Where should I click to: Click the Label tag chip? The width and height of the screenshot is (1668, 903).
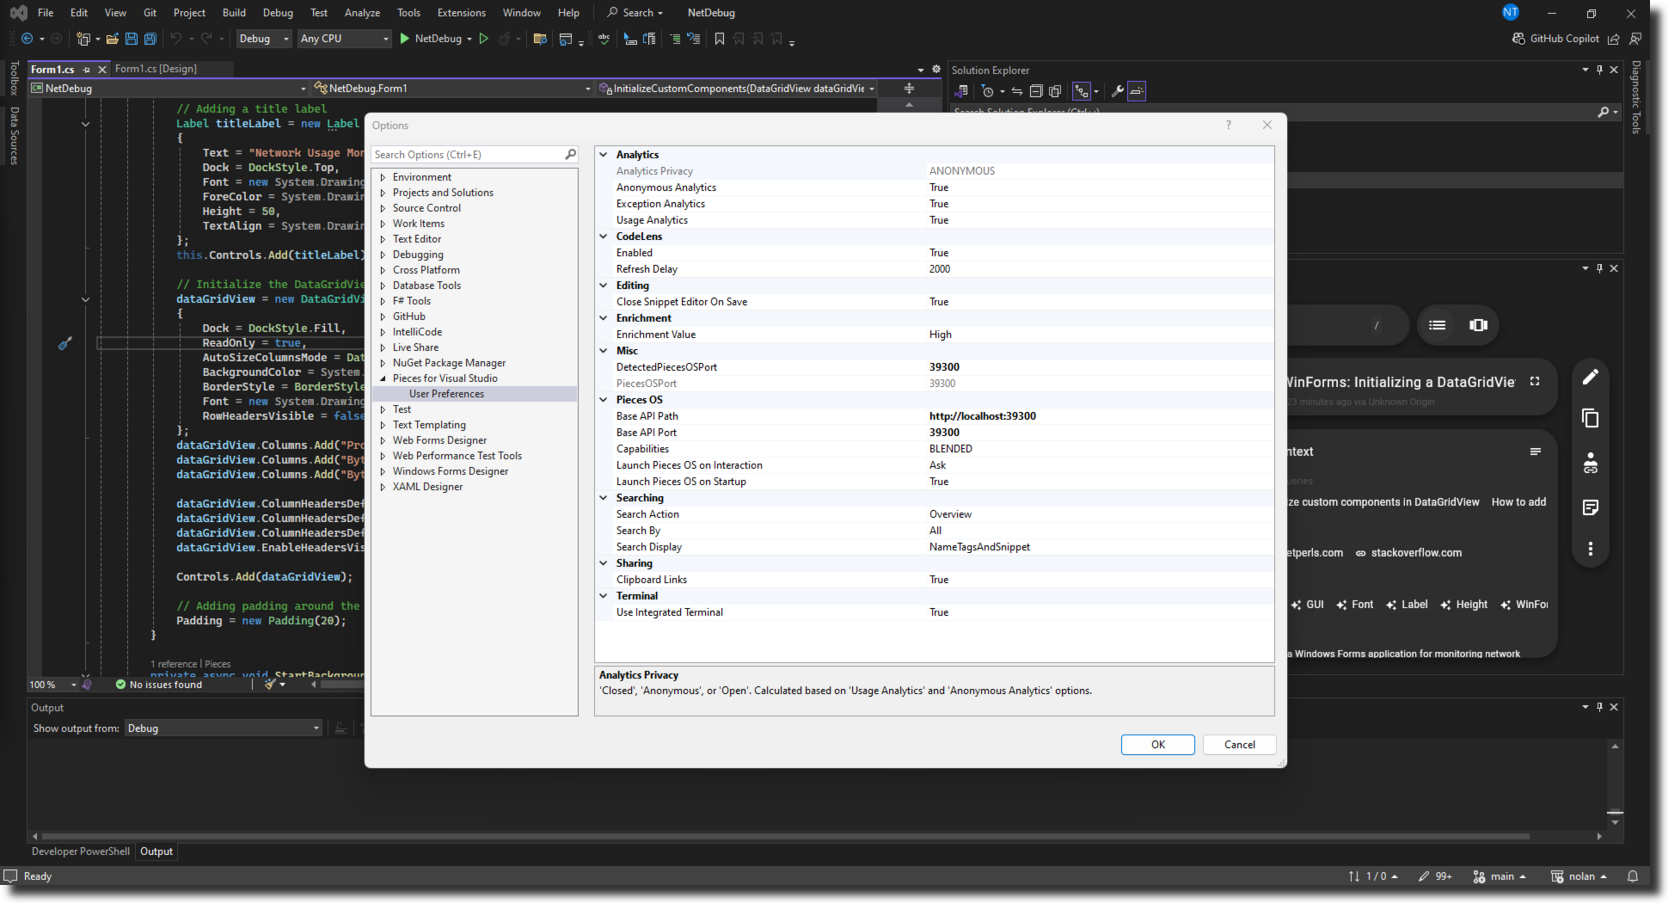tap(1406, 605)
